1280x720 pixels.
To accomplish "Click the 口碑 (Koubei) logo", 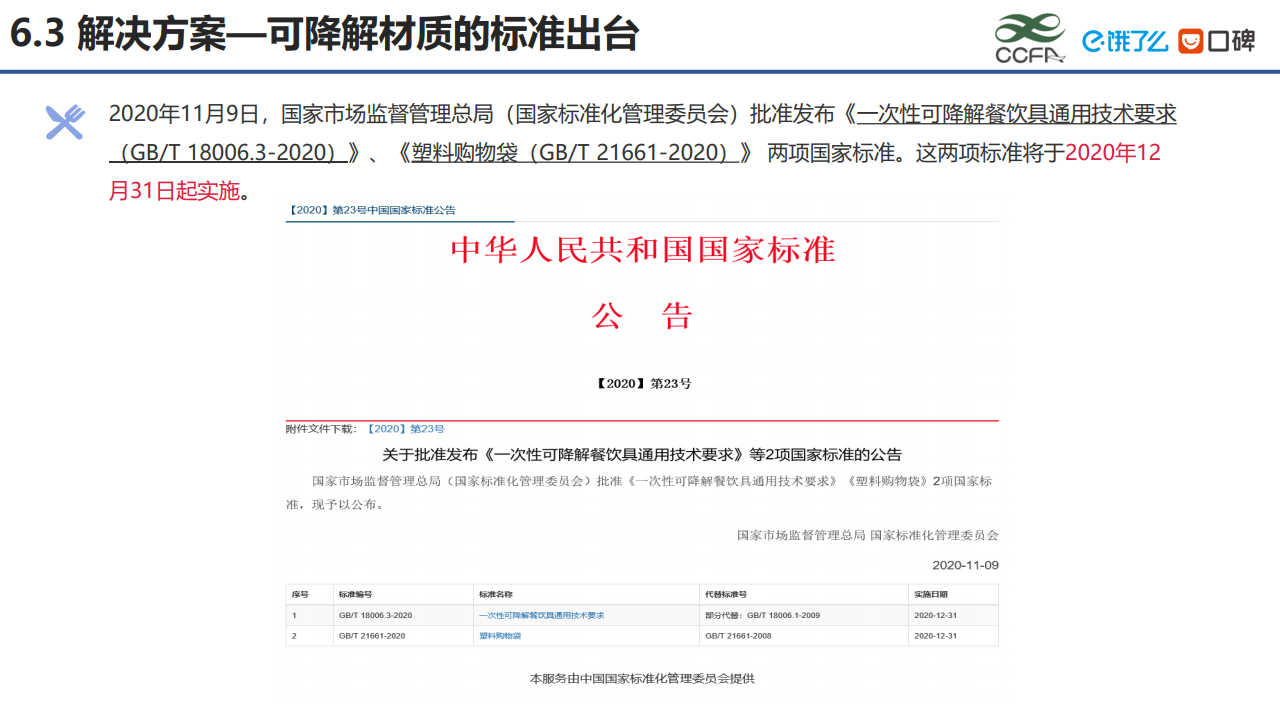I will point(1217,41).
